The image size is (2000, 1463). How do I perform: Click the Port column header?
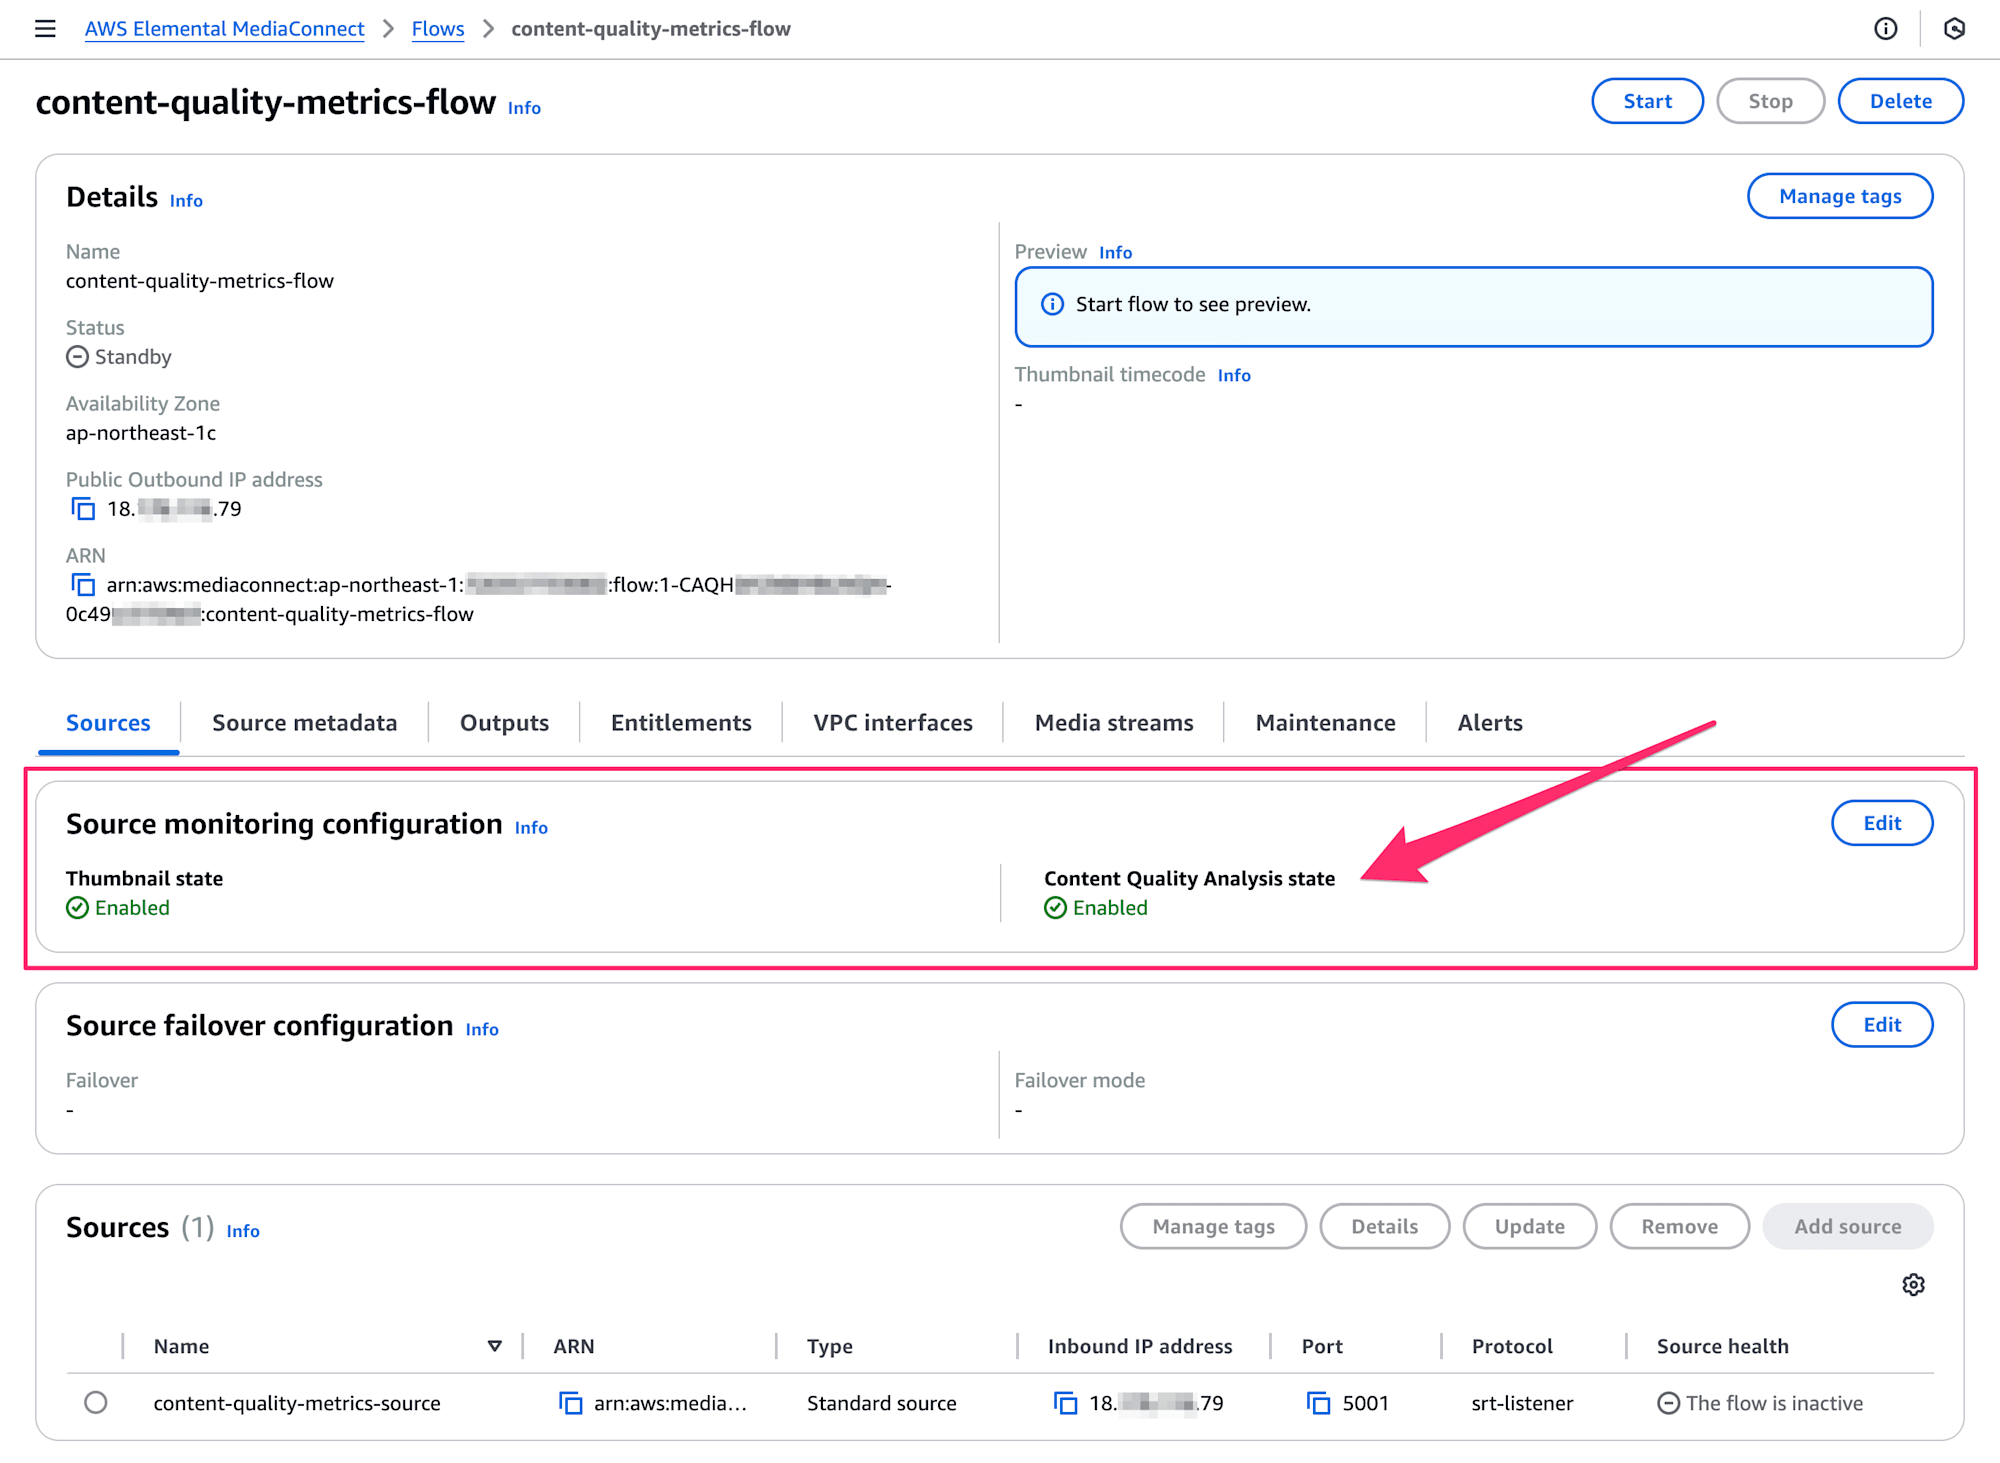click(1322, 1347)
